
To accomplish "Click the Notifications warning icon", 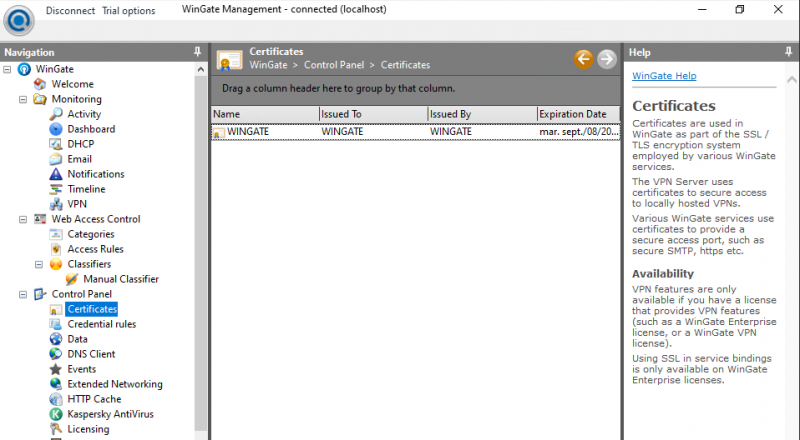I will [56, 174].
